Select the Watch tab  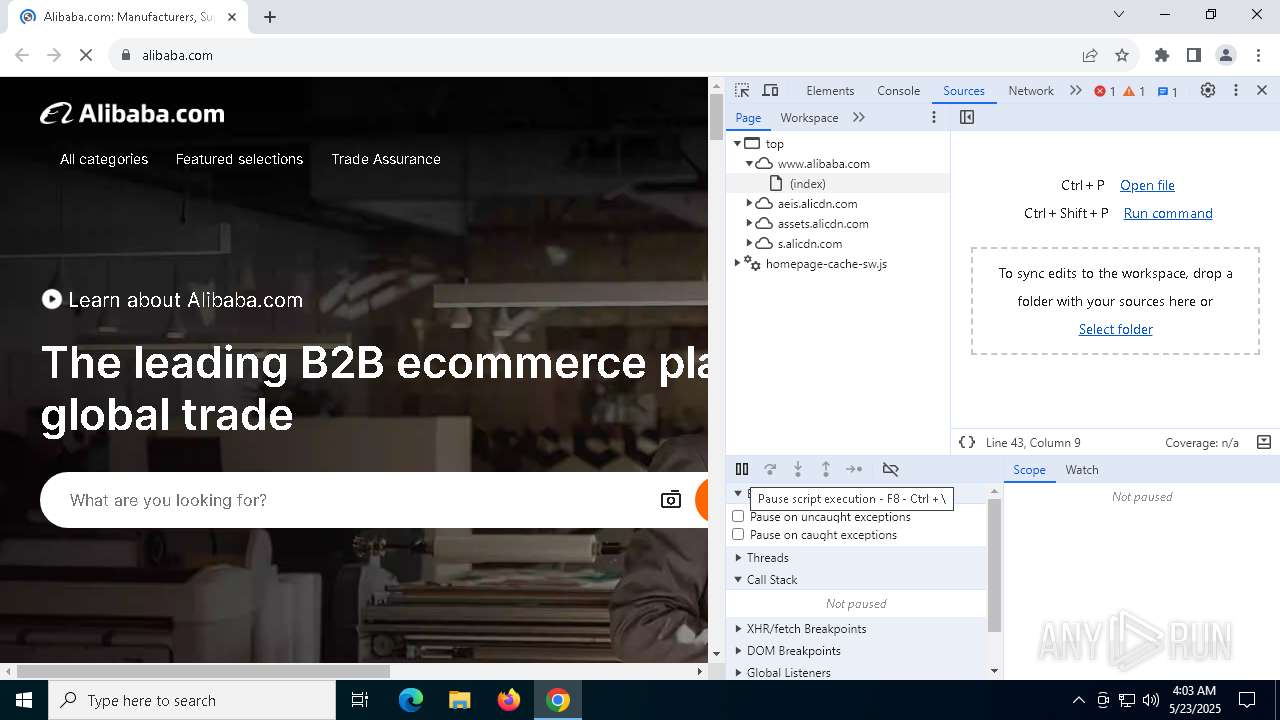[x=1081, y=470]
